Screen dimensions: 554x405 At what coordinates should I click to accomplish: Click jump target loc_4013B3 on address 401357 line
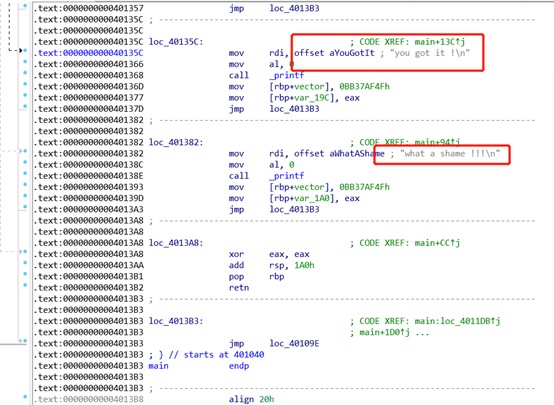point(294,8)
